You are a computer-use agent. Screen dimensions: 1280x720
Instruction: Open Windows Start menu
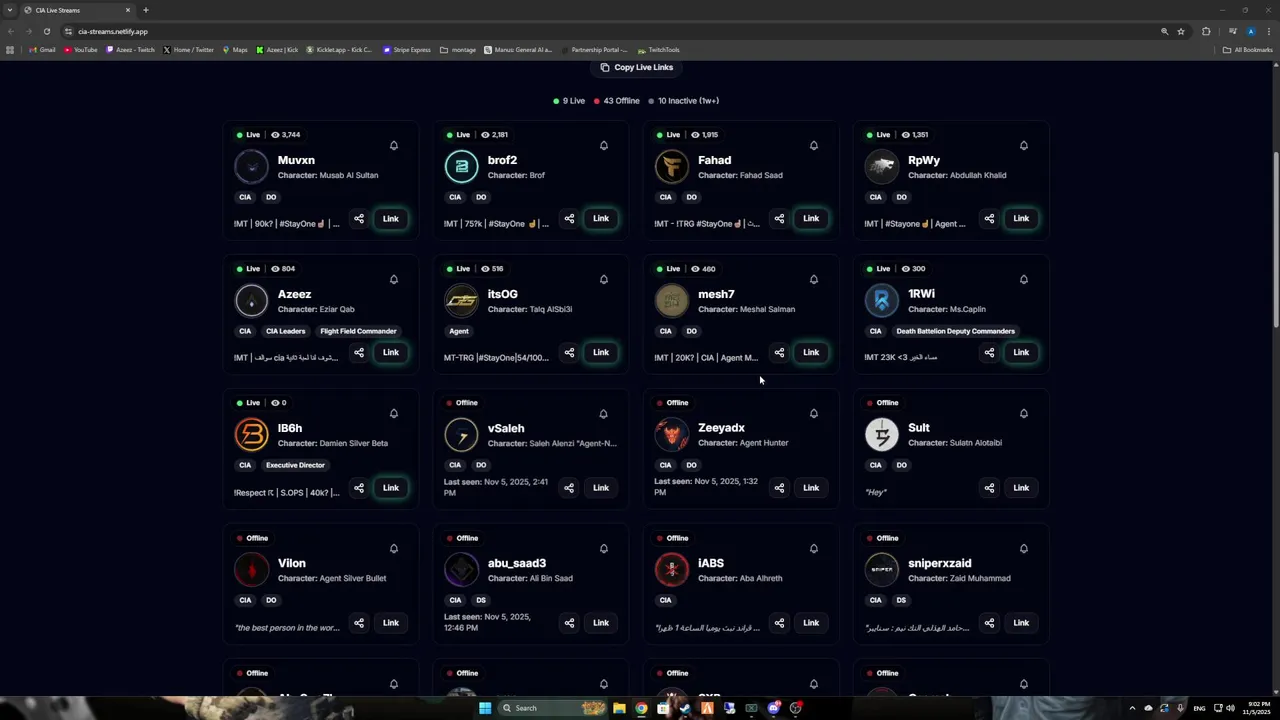click(x=485, y=708)
